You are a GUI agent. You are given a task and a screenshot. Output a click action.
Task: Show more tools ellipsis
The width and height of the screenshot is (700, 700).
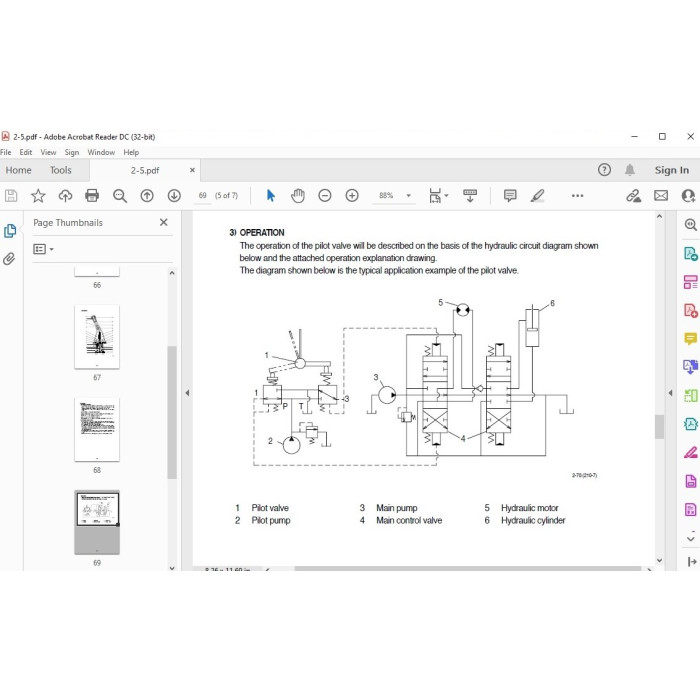coord(577,196)
